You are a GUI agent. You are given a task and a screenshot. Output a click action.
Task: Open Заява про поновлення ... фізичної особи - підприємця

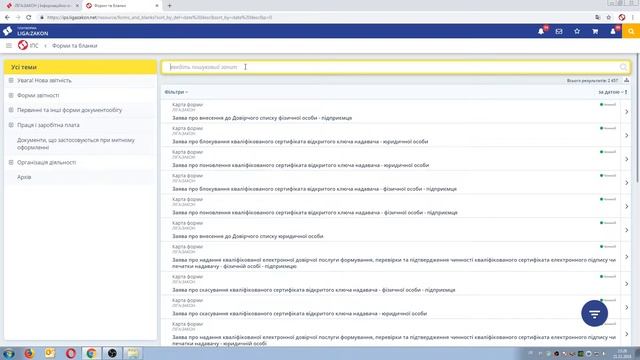pos(315,213)
